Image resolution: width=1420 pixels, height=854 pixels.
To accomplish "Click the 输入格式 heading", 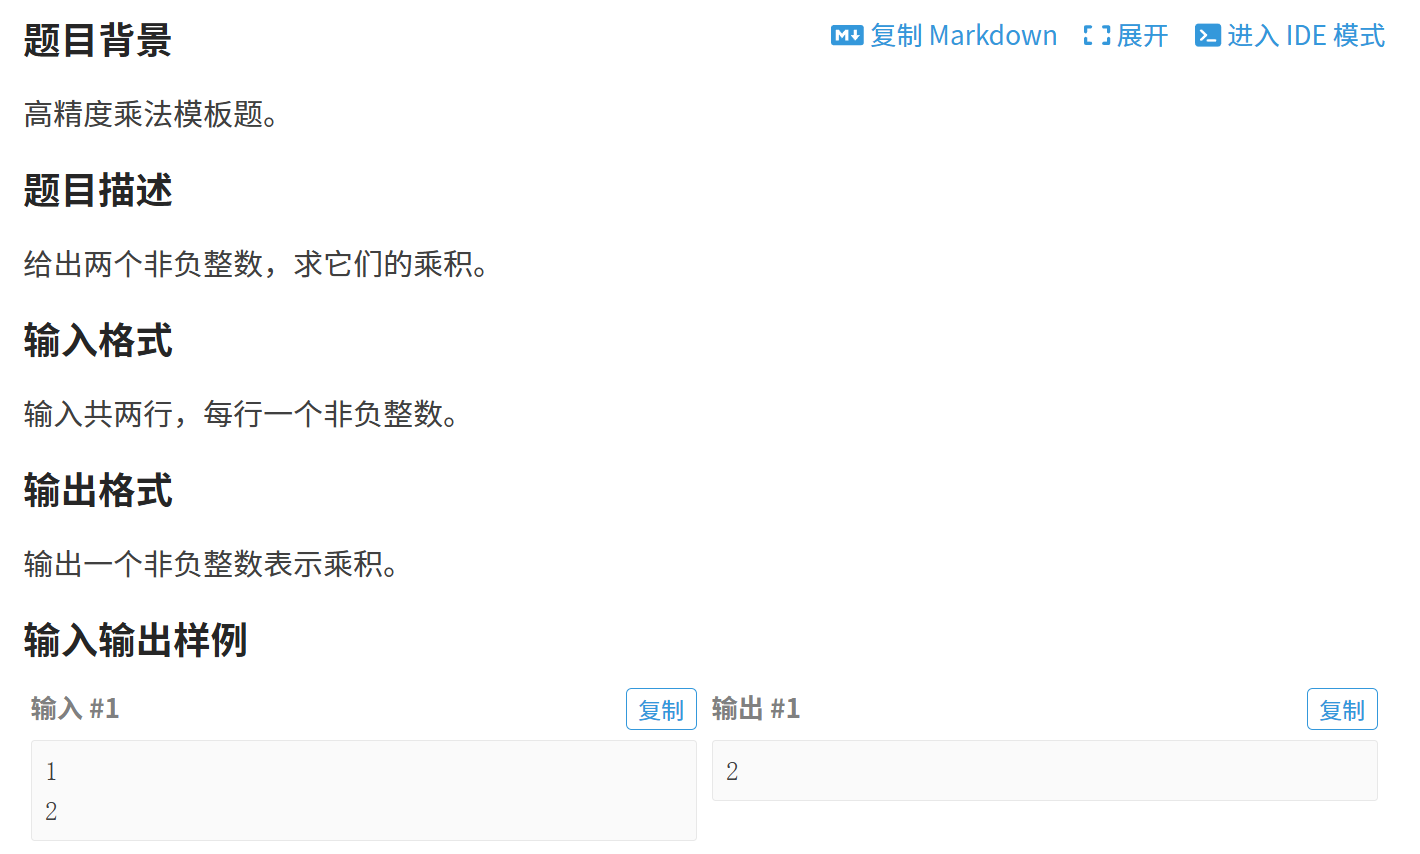I will tap(98, 340).
